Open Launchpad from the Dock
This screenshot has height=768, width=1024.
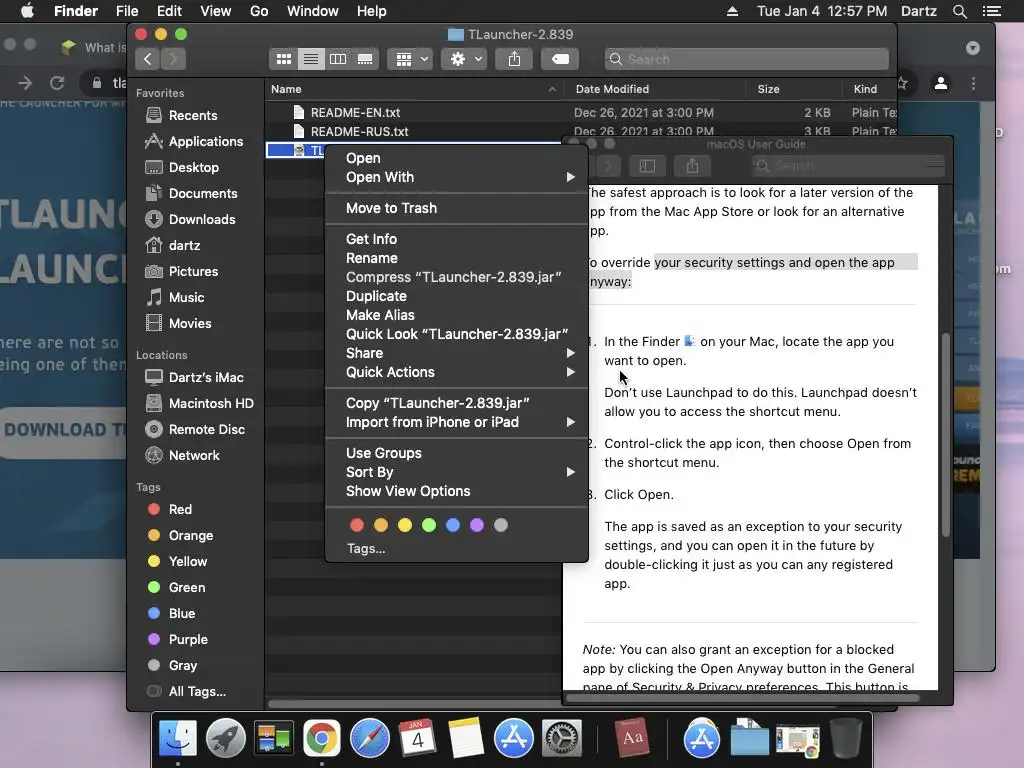(226, 738)
